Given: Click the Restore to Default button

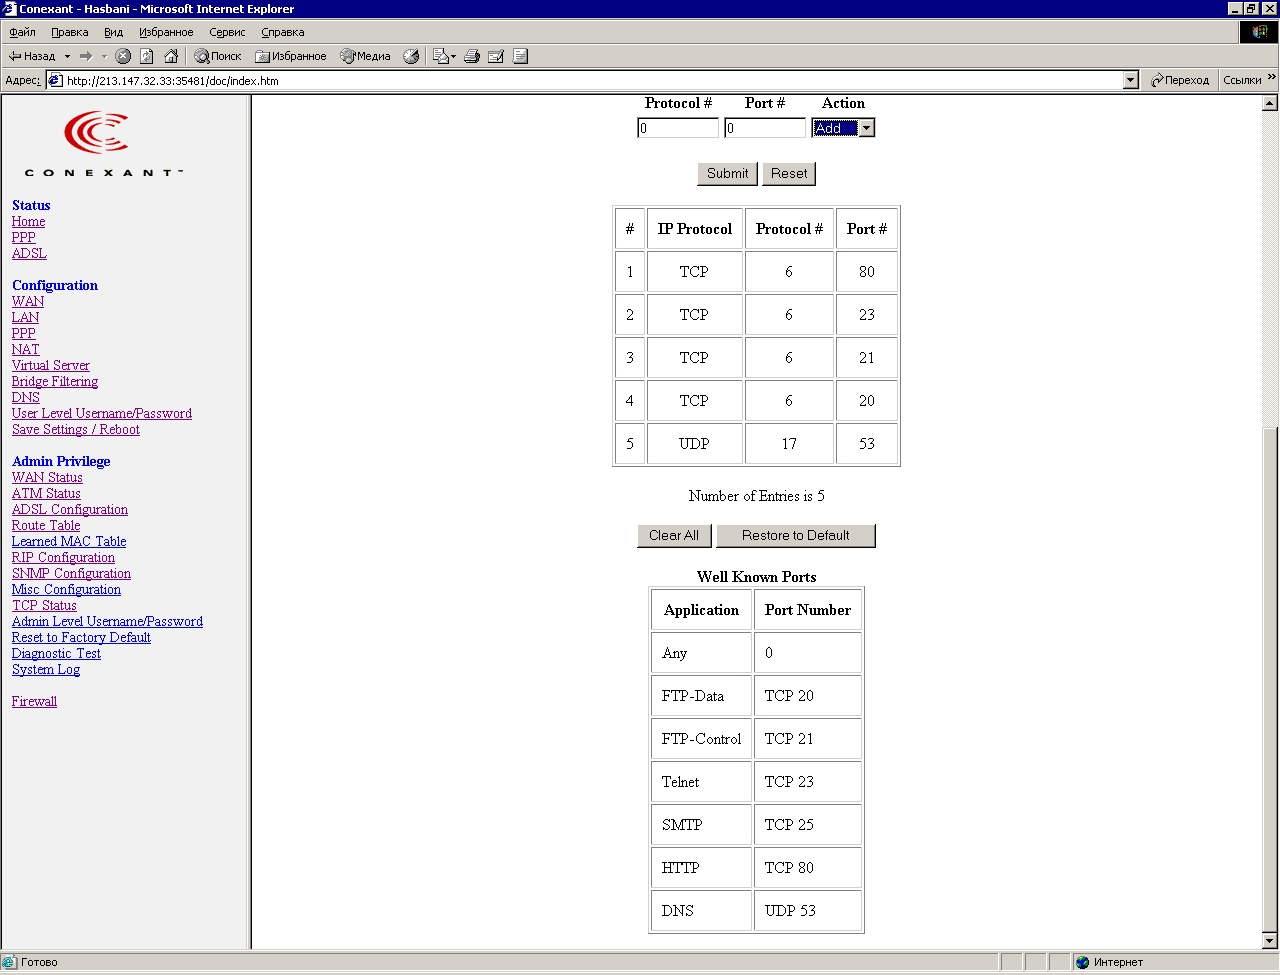Looking at the screenshot, I should pos(796,535).
